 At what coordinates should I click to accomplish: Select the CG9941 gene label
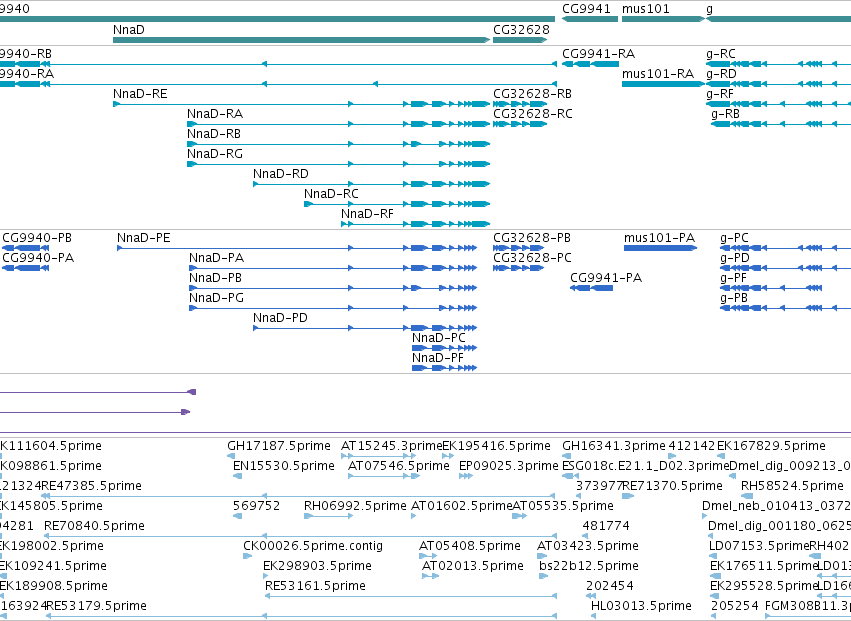pyautogui.click(x=586, y=9)
